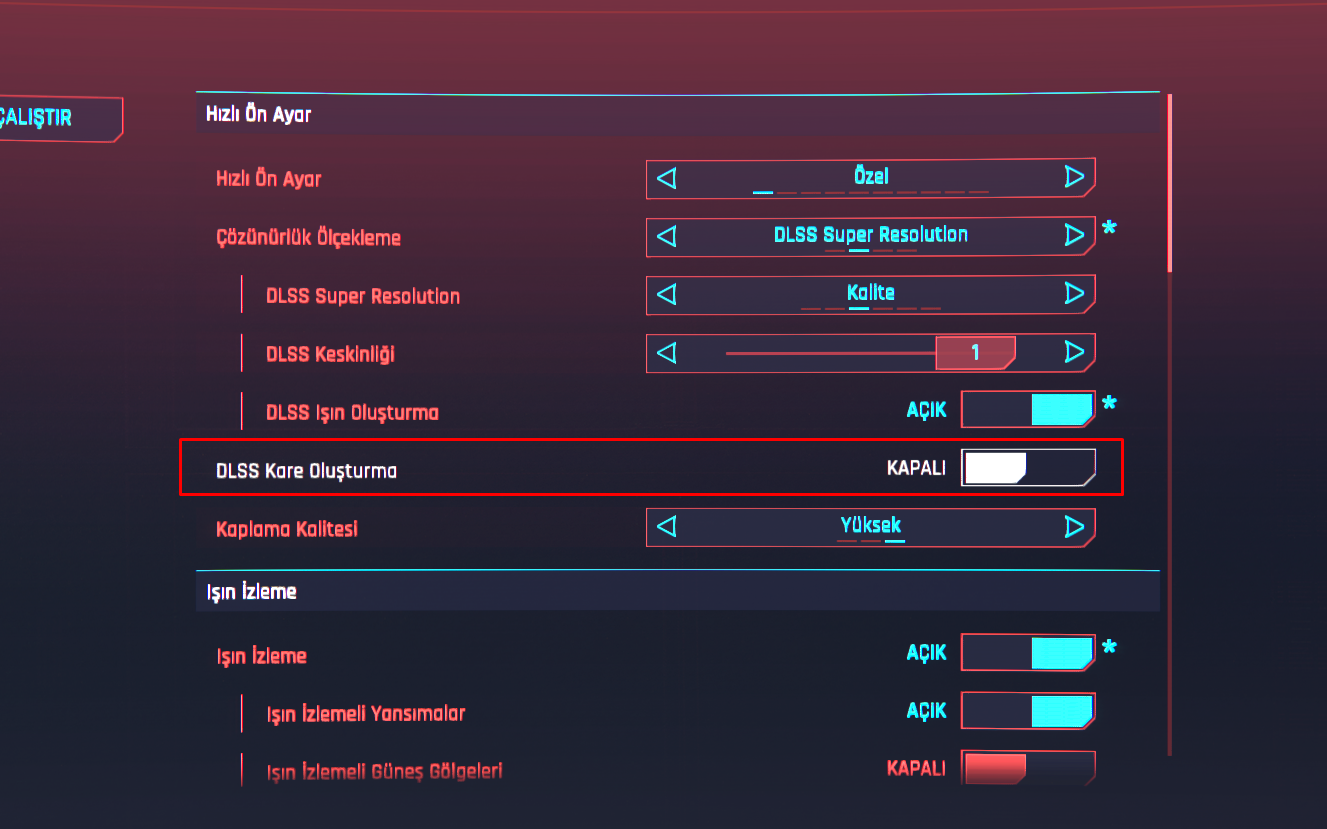The image size is (1327, 829).
Task: Click the DLSS Keskinliği slider handle
Action: [x=975, y=352]
